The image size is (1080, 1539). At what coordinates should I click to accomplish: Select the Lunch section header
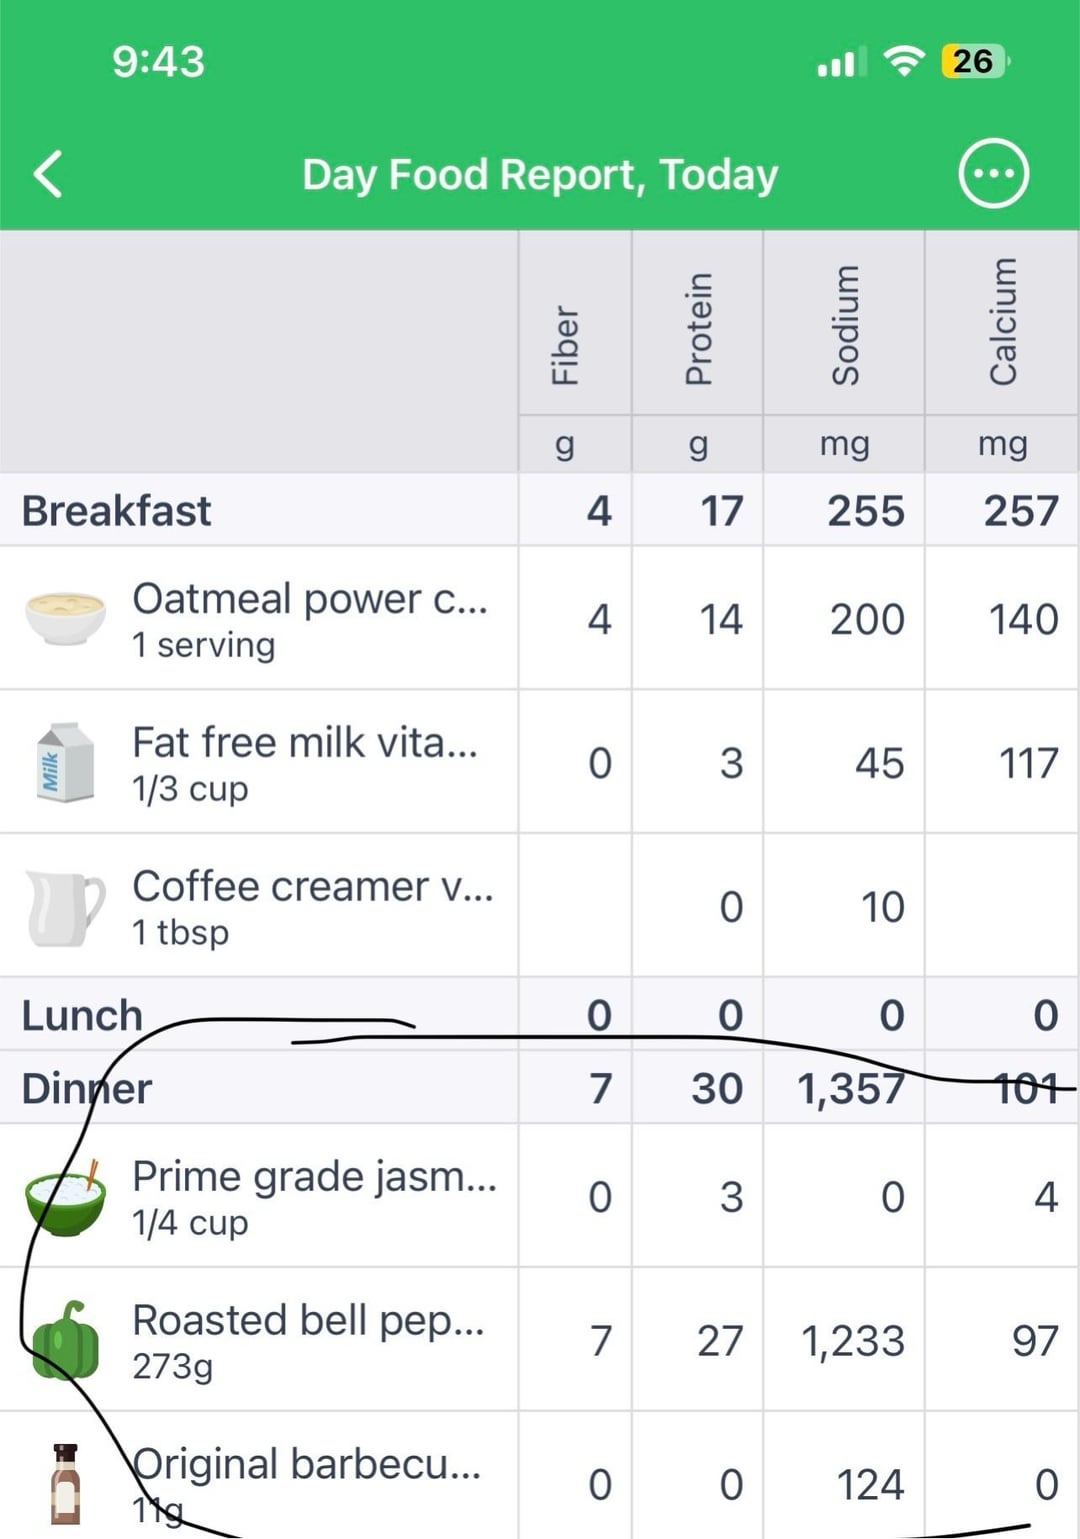click(x=540, y=1014)
